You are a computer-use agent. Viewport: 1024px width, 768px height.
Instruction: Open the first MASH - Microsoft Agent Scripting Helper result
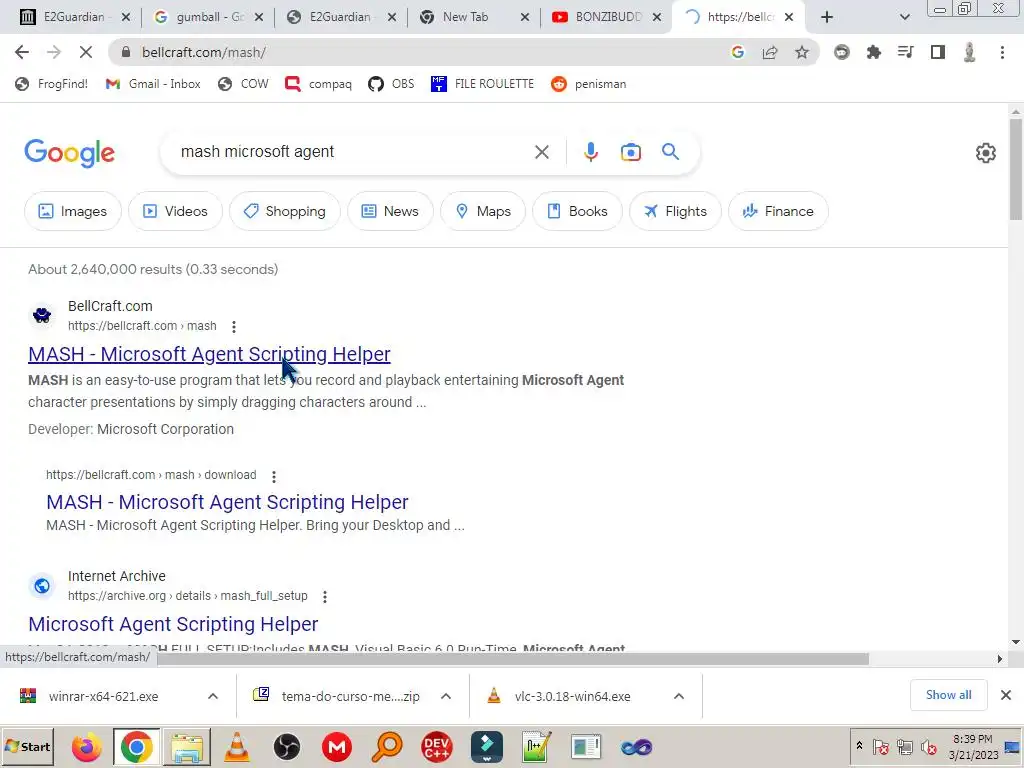point(209,354)
